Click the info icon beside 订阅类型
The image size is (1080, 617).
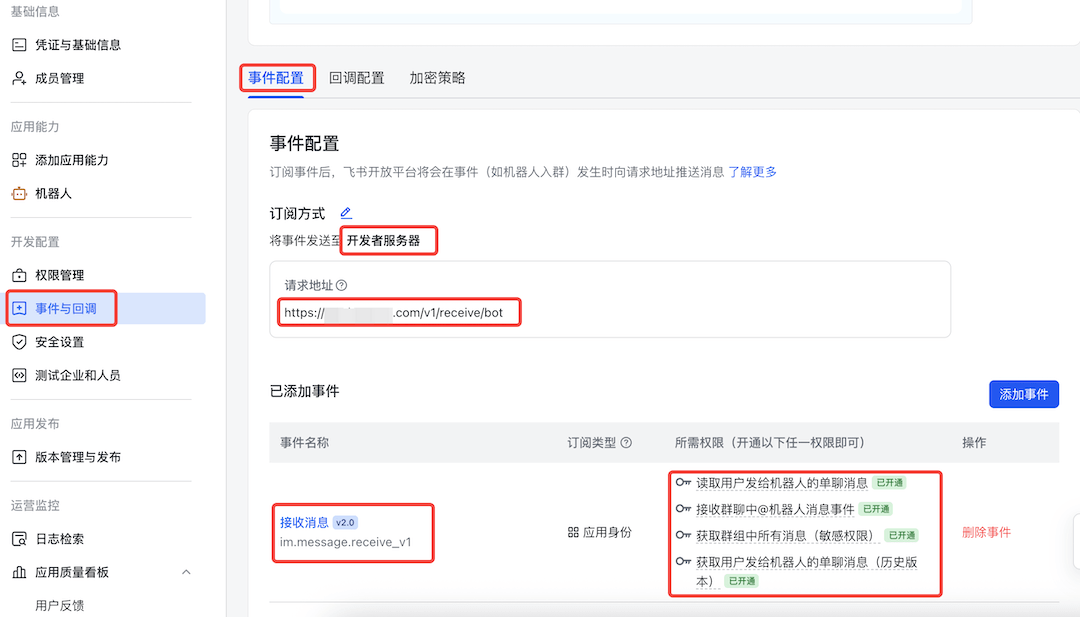pyautogui.click(x=626, y=442)
